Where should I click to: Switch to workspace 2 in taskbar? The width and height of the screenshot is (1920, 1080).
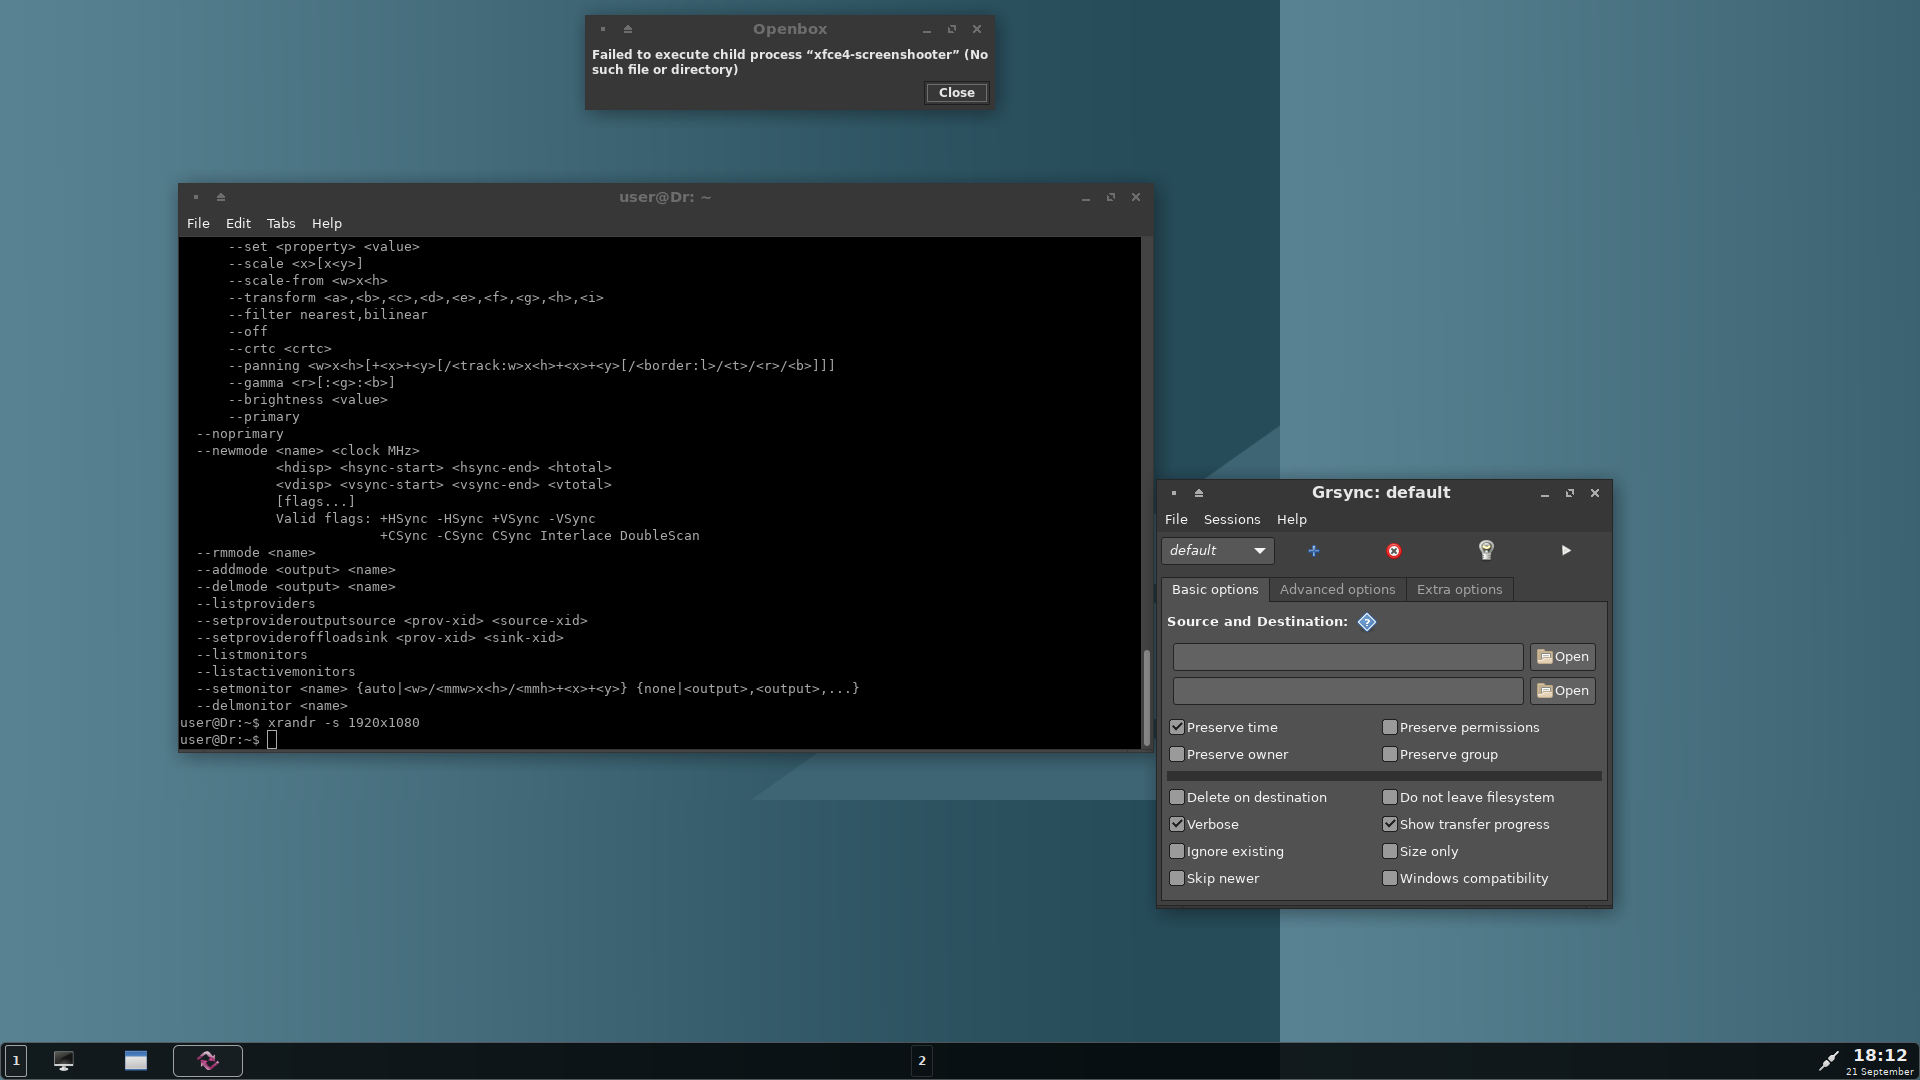[x=922, y=1061]
